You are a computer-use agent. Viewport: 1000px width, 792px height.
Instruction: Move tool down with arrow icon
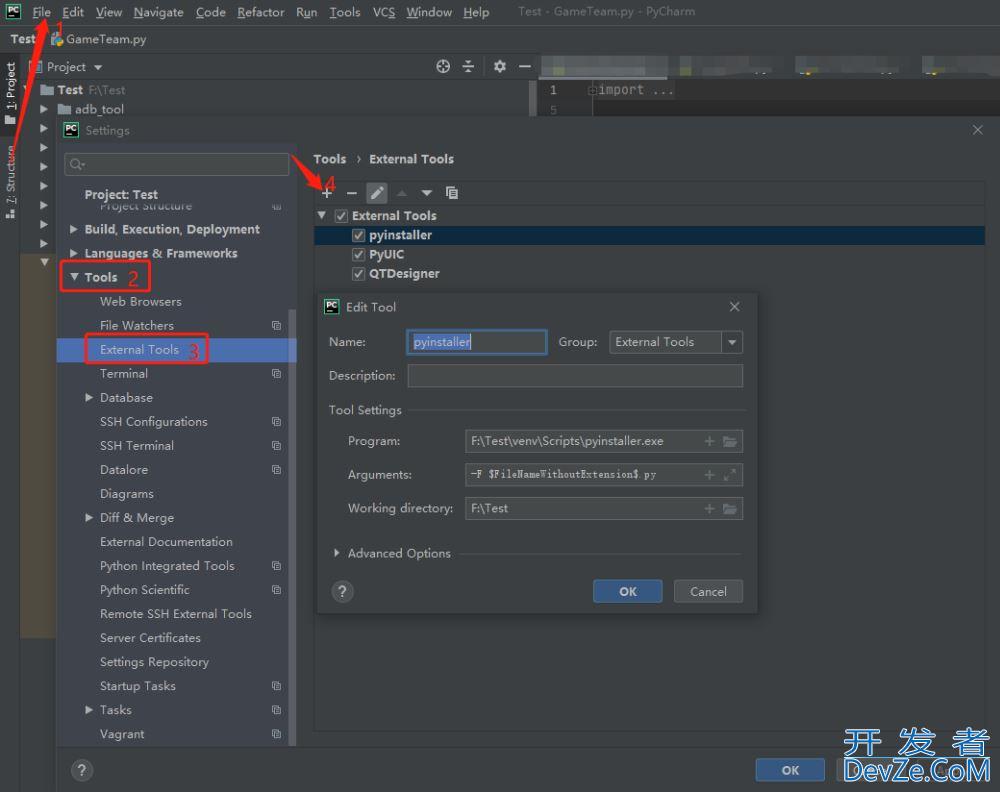(427, 193)
